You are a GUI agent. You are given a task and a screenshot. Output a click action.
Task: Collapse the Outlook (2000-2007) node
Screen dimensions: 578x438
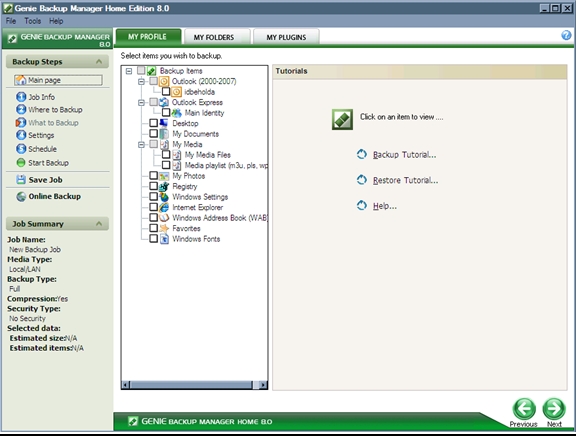coord(141,81)
